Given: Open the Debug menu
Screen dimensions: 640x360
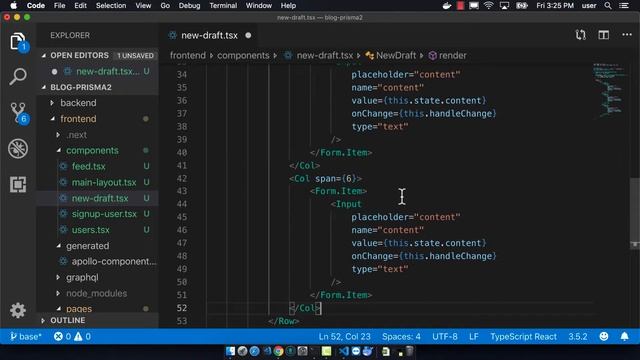Looking at the screenshot, I should coord(189,6).
